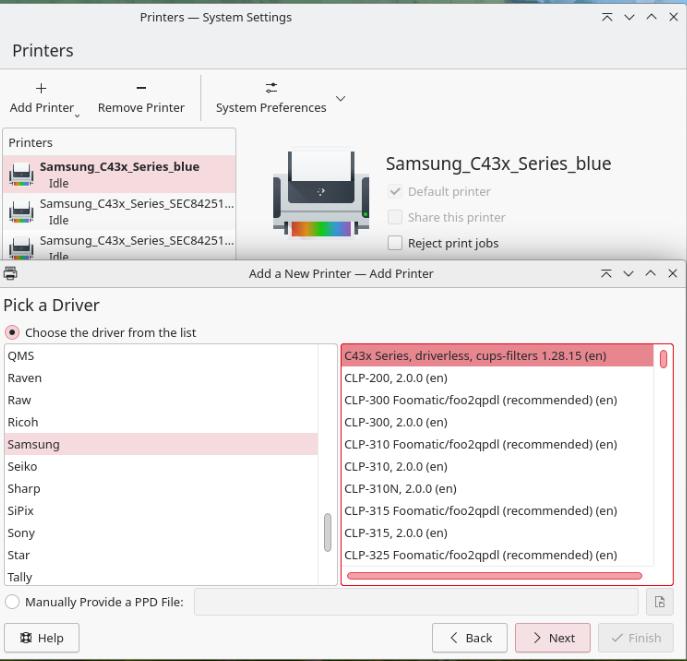Select Sharp manufacturer
Screen dimensions: 687x661
(161, 488)
